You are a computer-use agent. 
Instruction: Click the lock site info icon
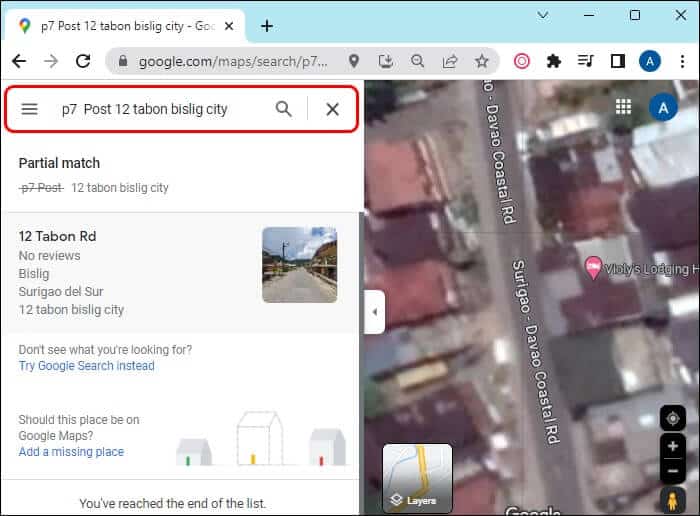[x=123, y=61]
